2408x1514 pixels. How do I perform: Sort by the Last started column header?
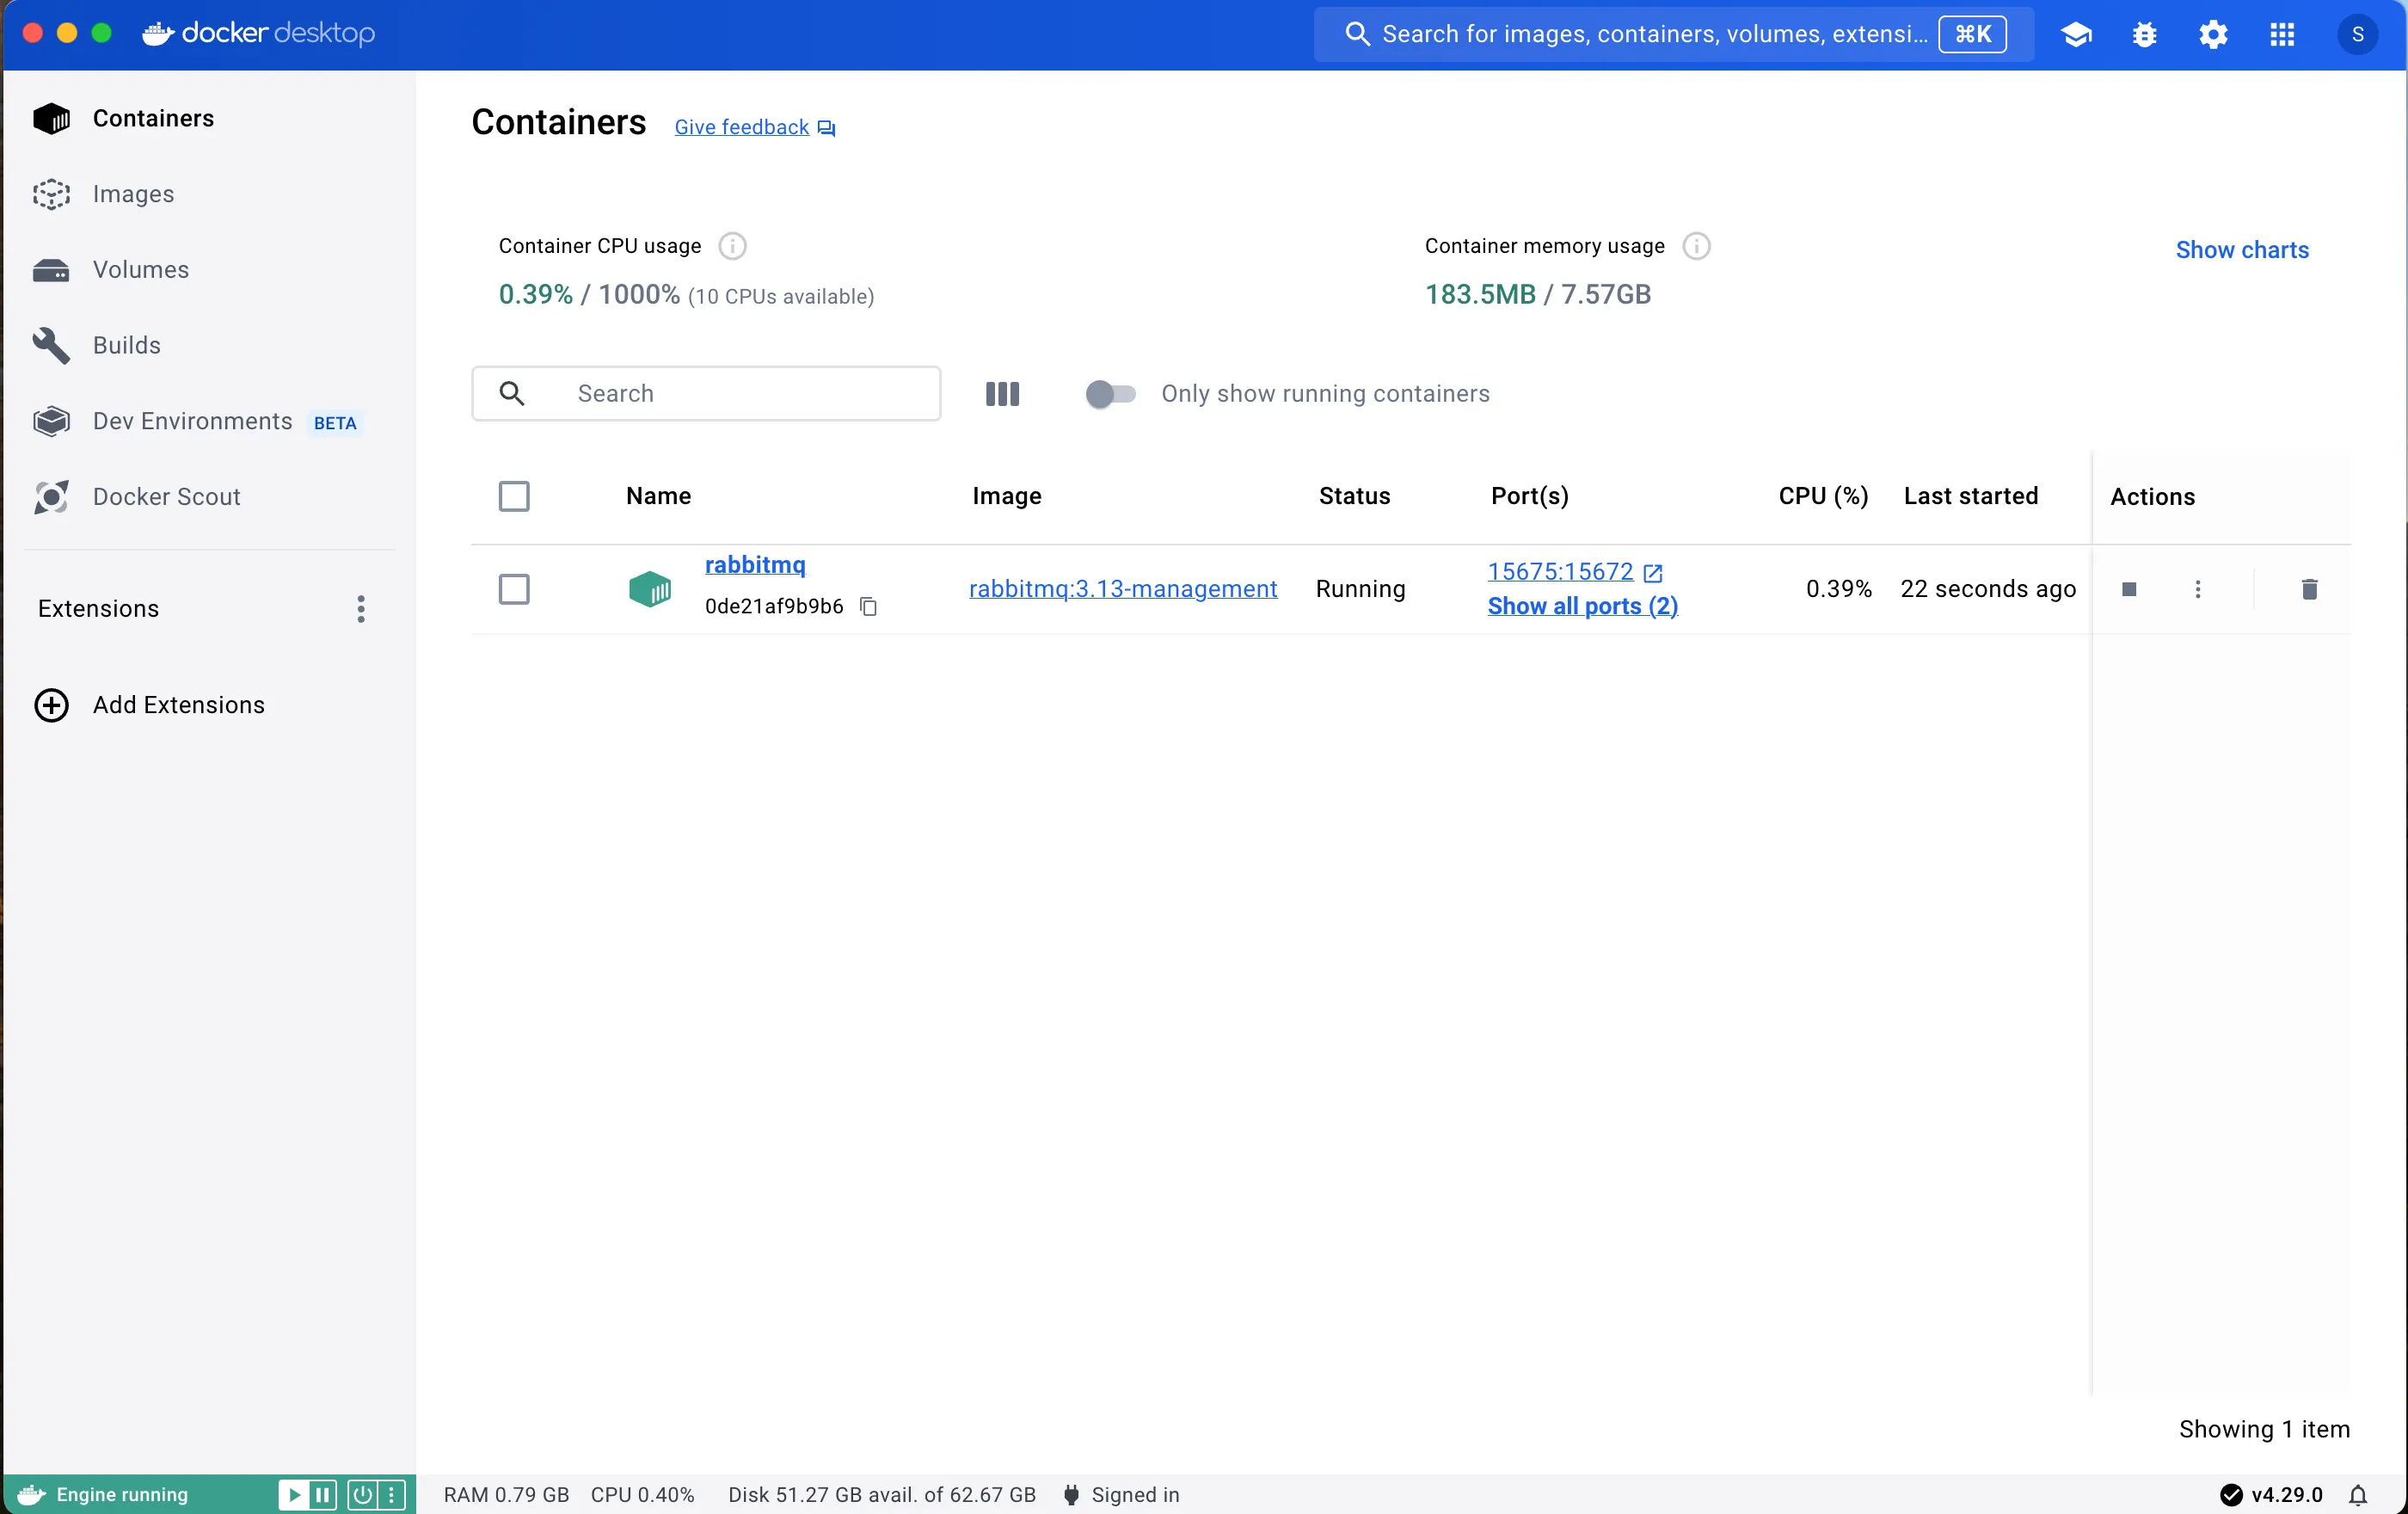(x=1970, y=496)
